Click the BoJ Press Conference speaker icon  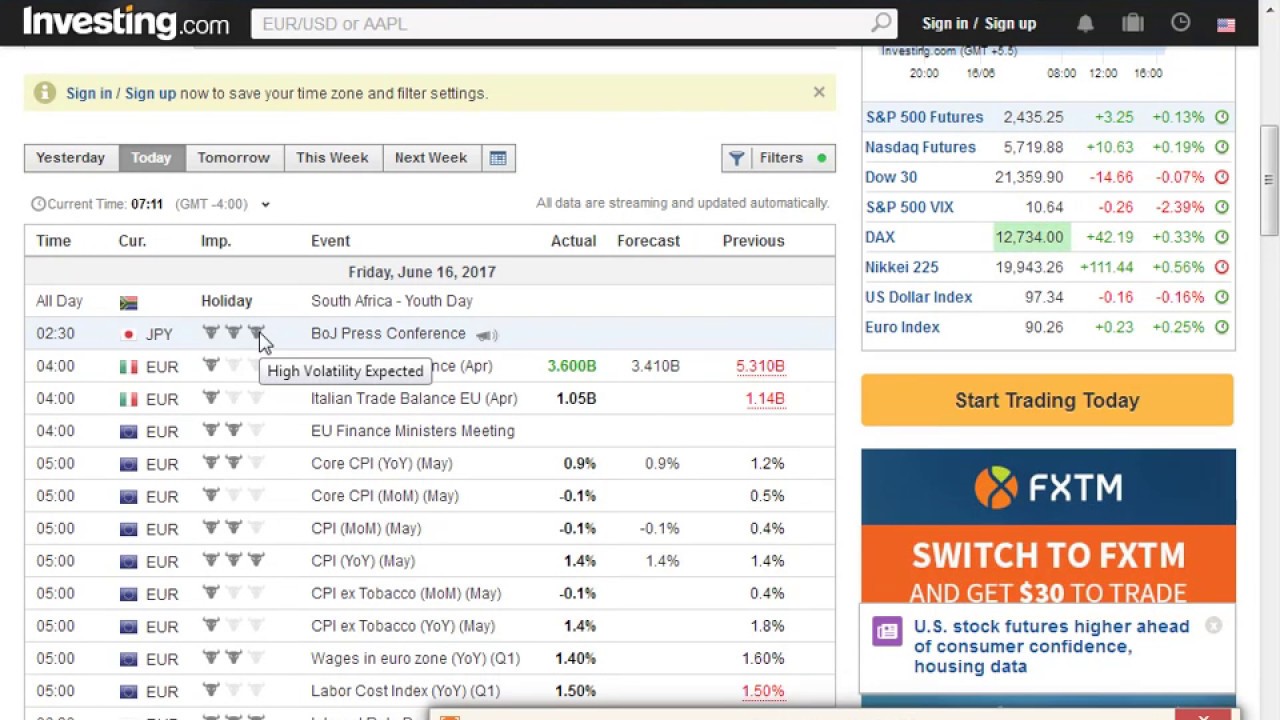point(487,335)
